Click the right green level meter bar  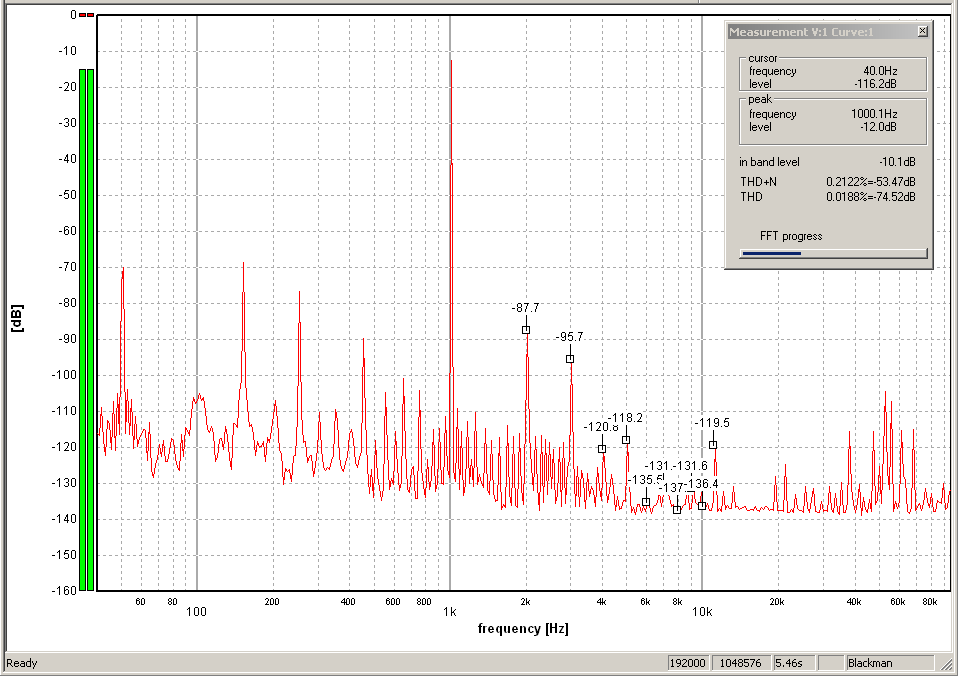coord(90,330)
